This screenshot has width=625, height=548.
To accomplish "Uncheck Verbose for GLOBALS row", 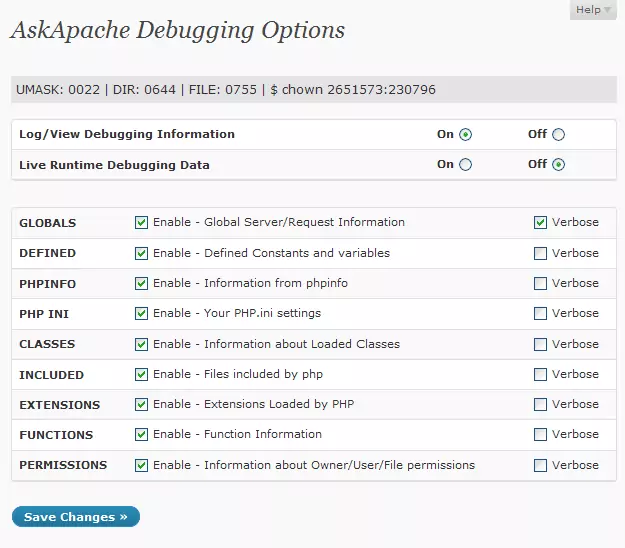I will point(541,223).
